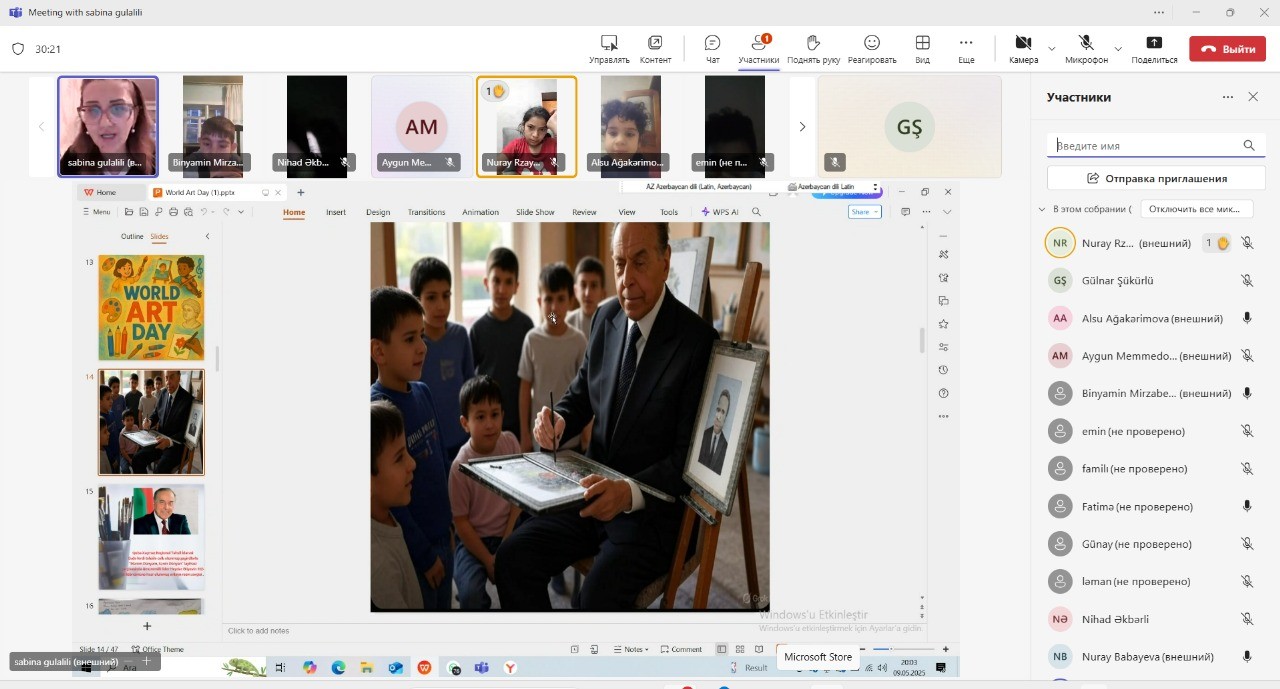Screen dimensions: 1280x689
Task: Expand the microphone options dropdown arrow
Action: (1118, 48)
